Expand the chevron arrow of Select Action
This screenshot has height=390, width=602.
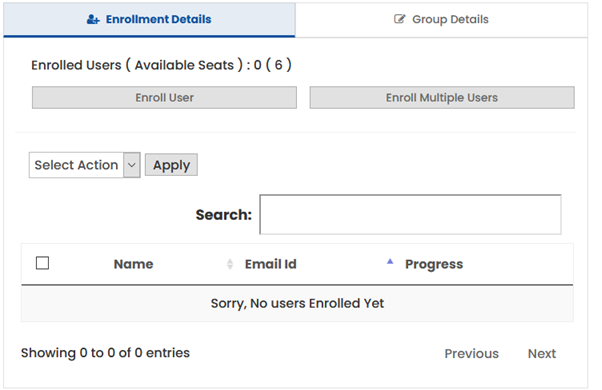pos(132,165)
